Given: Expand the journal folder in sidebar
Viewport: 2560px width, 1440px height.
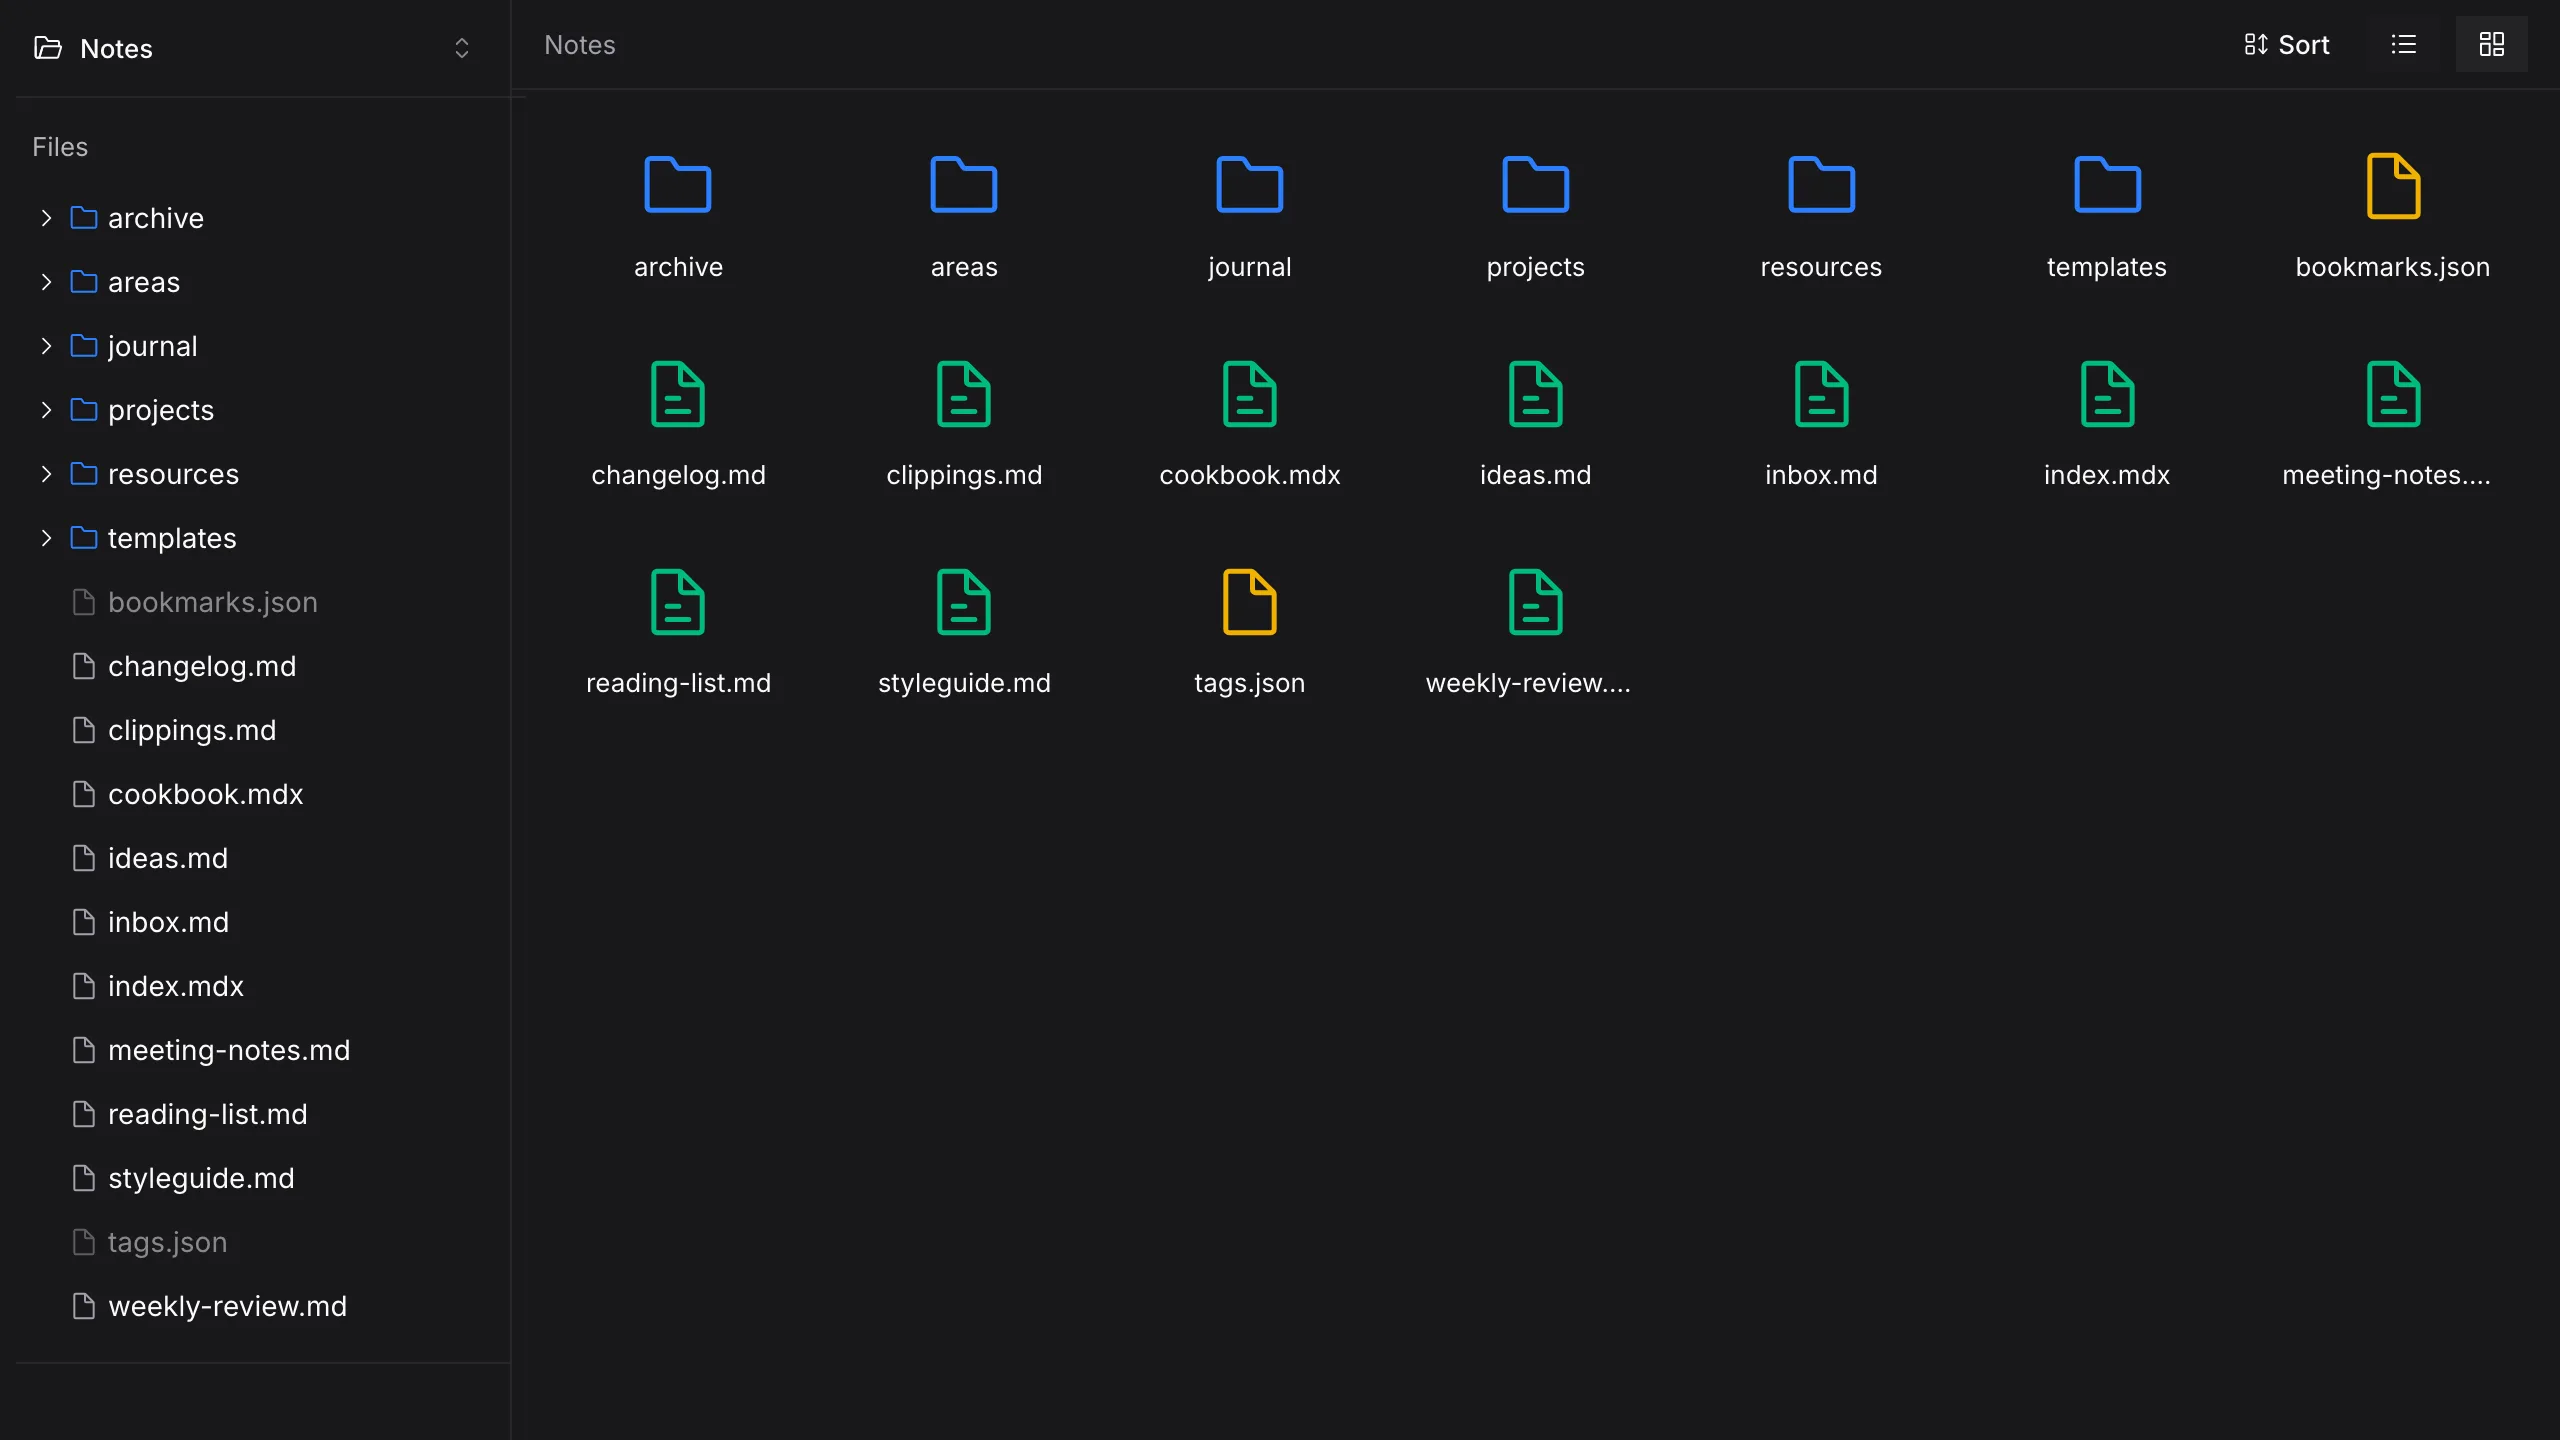Looking at the screenshot, I should pyautogui.click(x=46, y=346).
